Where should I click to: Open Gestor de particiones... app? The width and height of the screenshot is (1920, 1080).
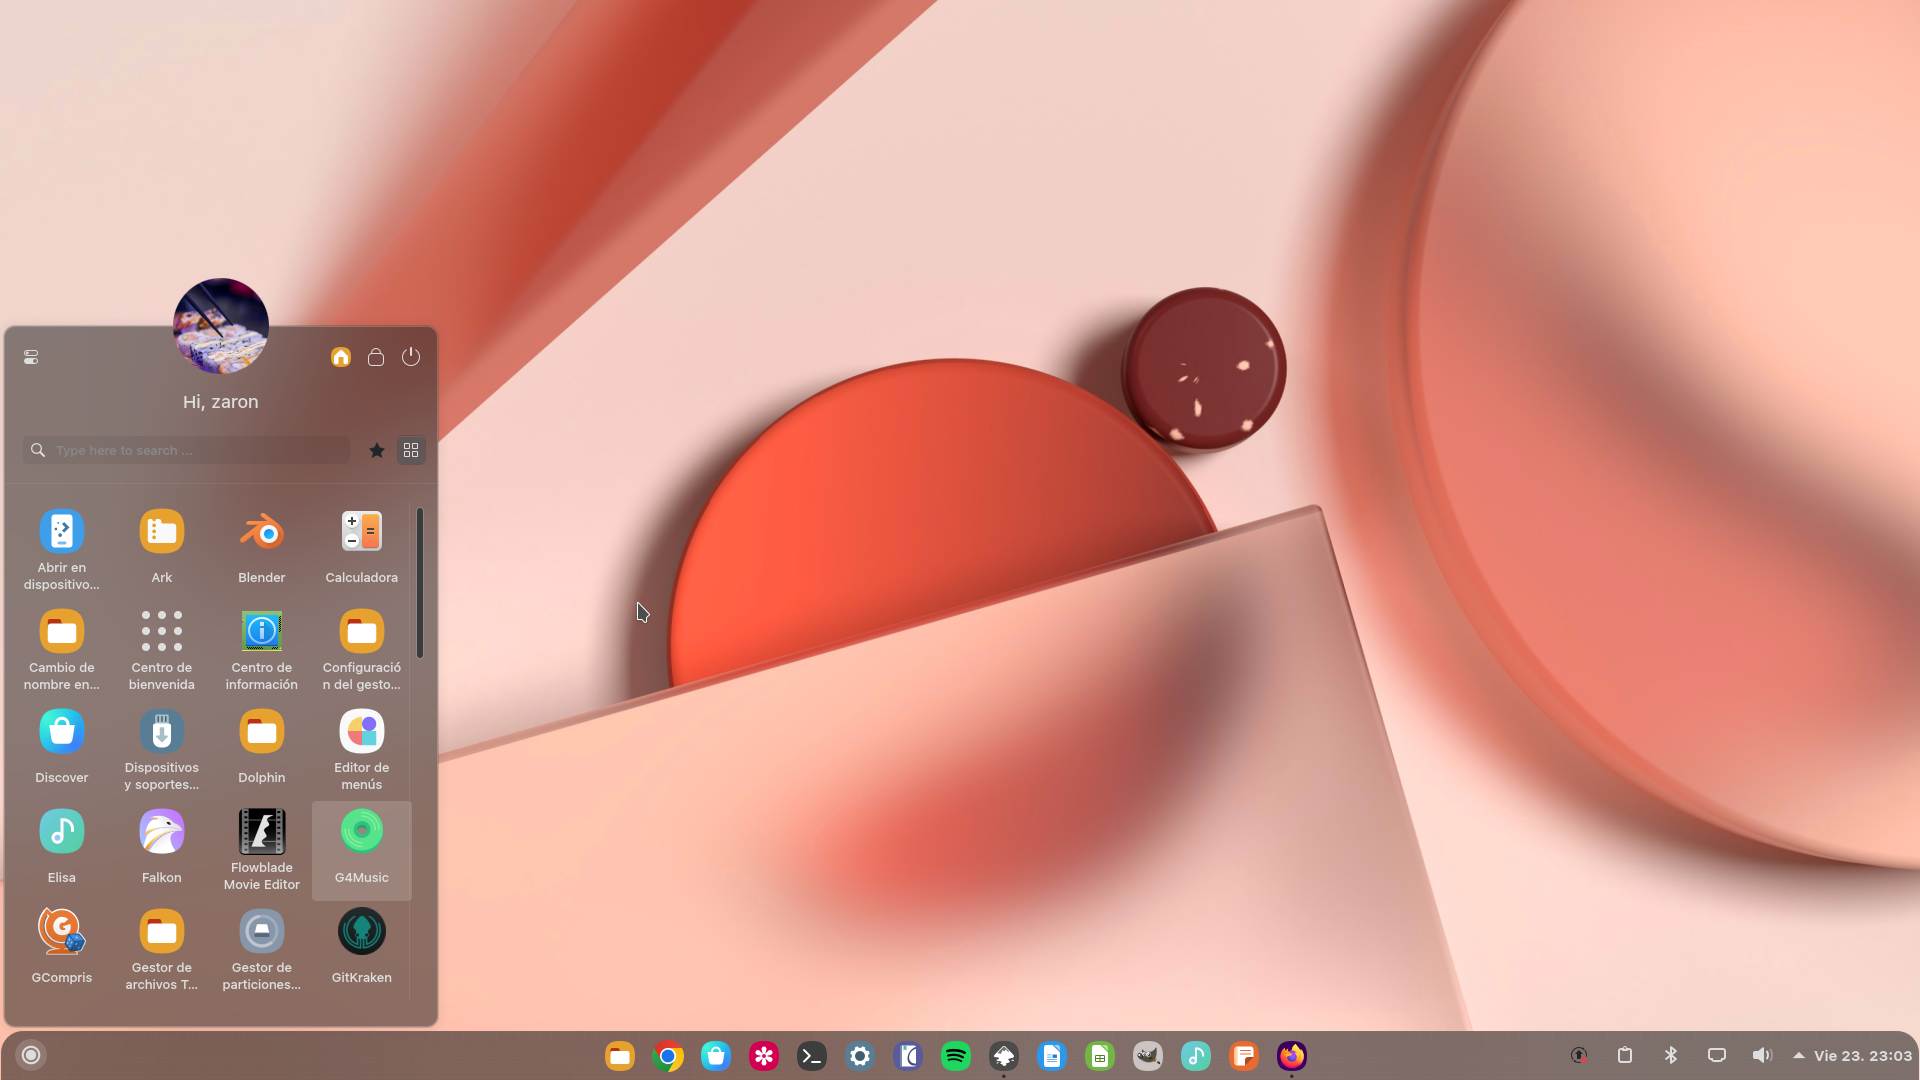[x=262, y=950]
